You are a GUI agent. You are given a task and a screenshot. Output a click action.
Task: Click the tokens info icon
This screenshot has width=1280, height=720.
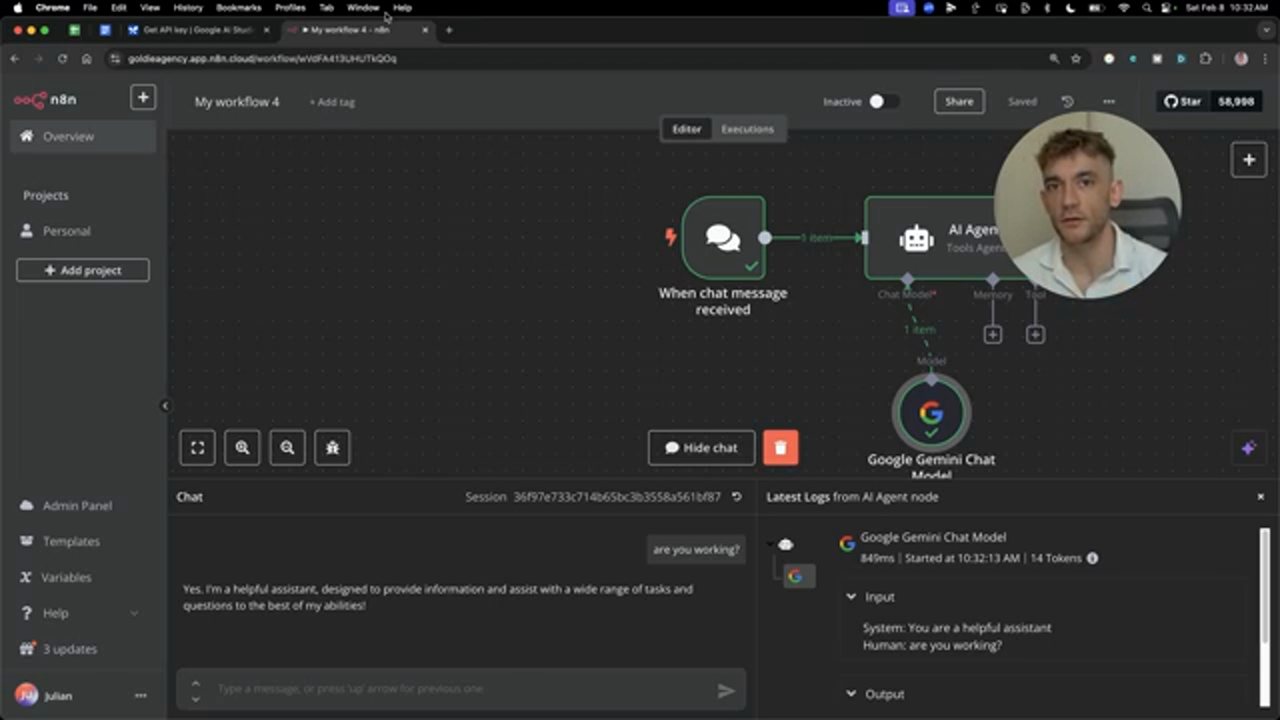tap(1092, 558)
